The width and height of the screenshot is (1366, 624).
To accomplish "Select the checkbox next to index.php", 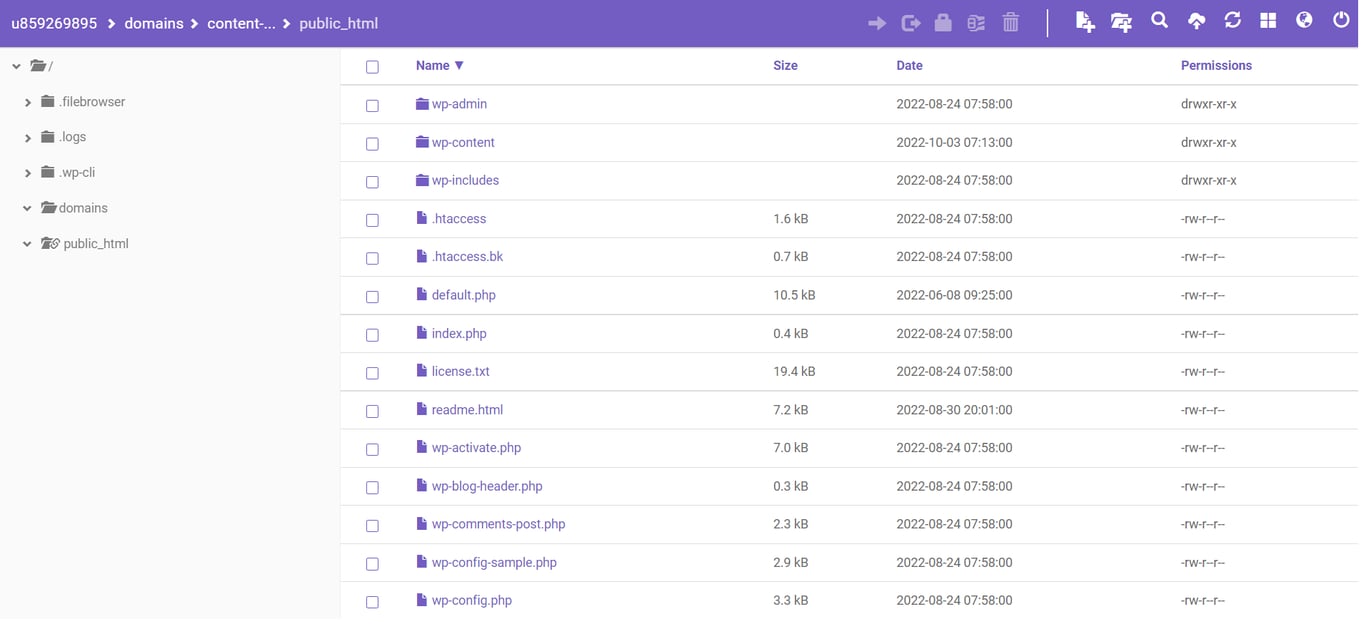I will pyautogui.click(x=373, y=334).
